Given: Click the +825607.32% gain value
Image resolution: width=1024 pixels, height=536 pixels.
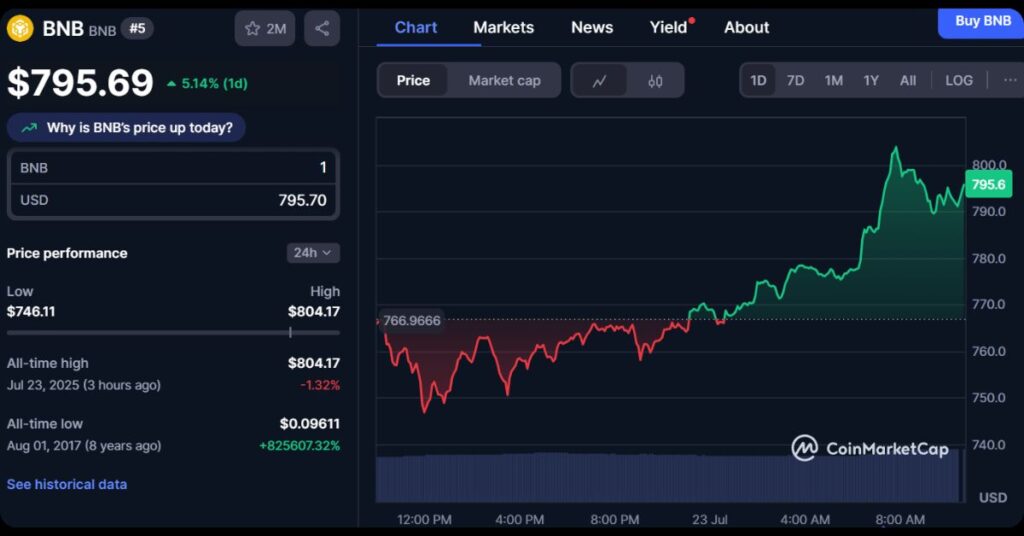Looking at the screenshot, I should tap(299, 446).
